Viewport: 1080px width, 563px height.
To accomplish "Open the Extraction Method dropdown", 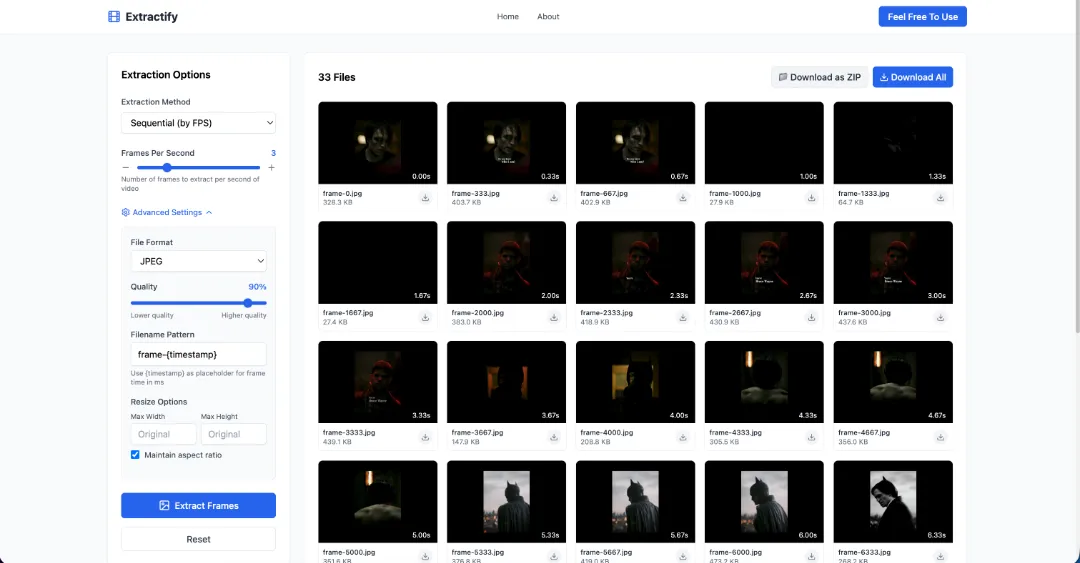I will pos(198,123).
